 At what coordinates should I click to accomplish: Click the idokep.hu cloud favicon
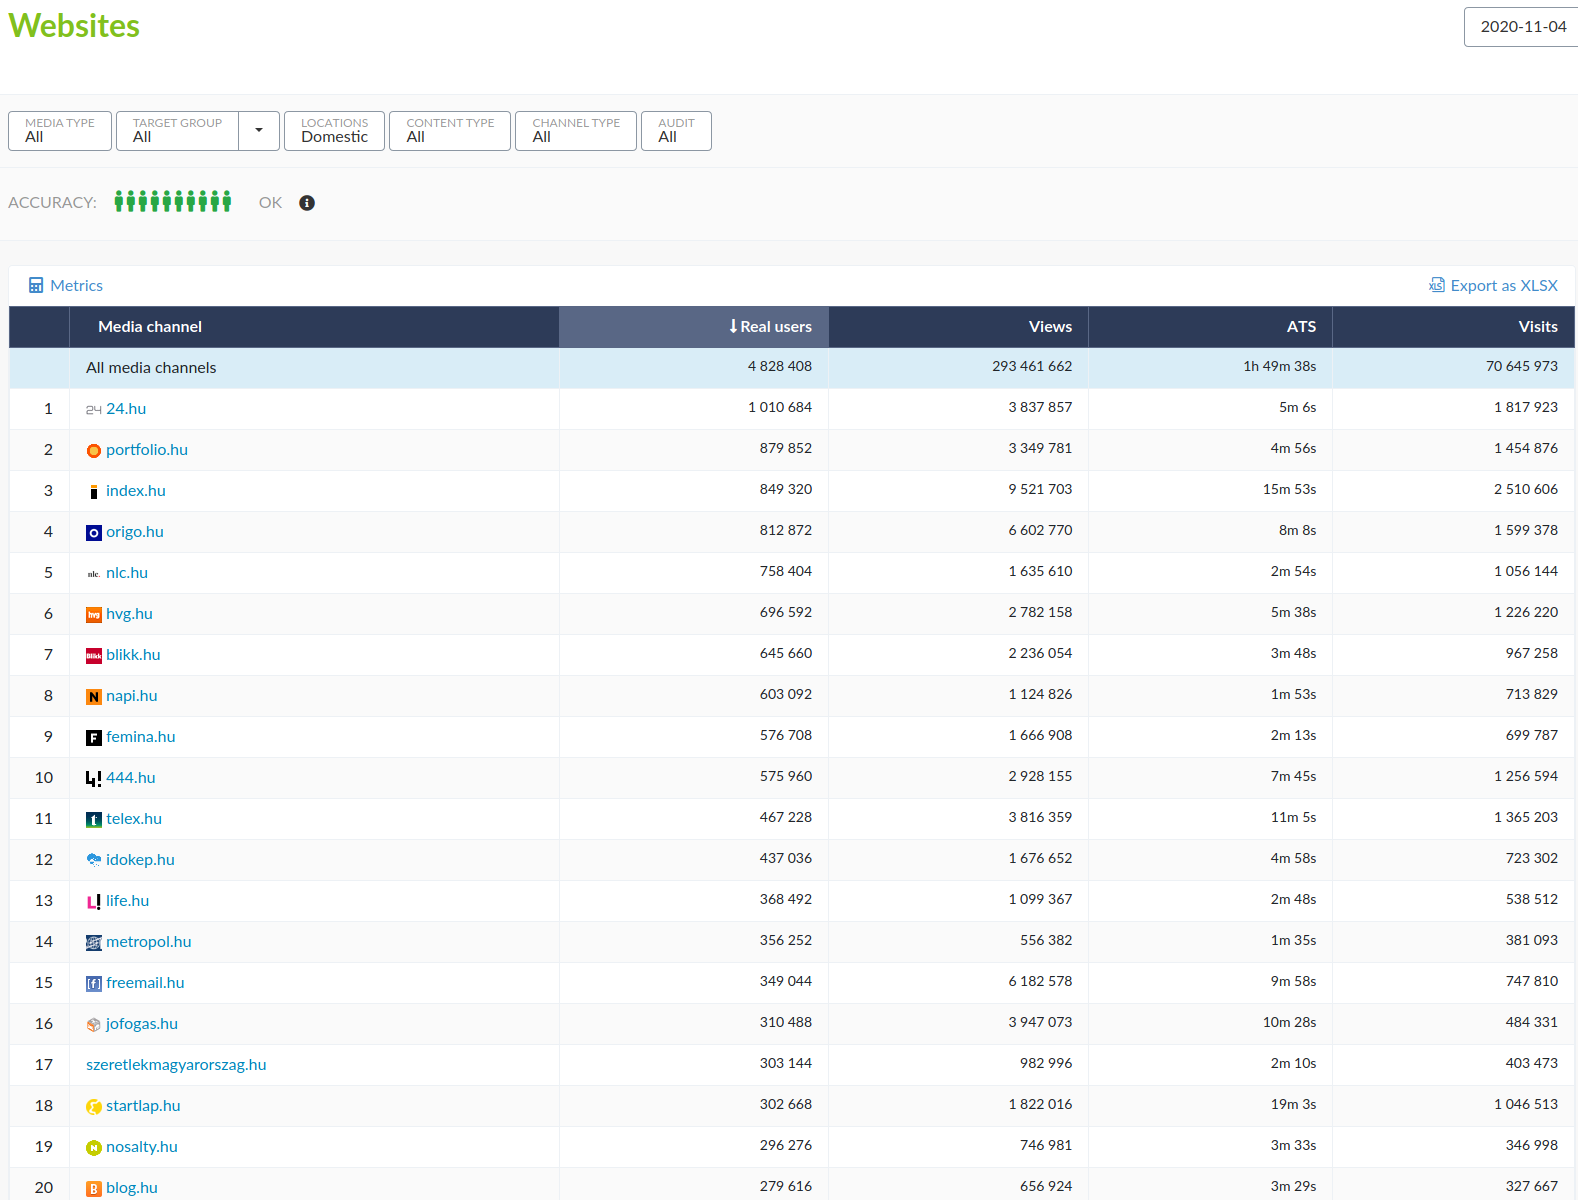point(93,860)
